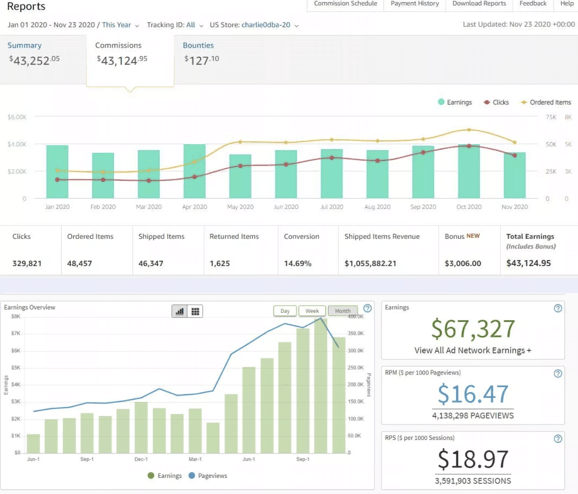
Task: Switch Earnings Overview to bar chart view
Action: pyautogui.click(x=180, y=312)
